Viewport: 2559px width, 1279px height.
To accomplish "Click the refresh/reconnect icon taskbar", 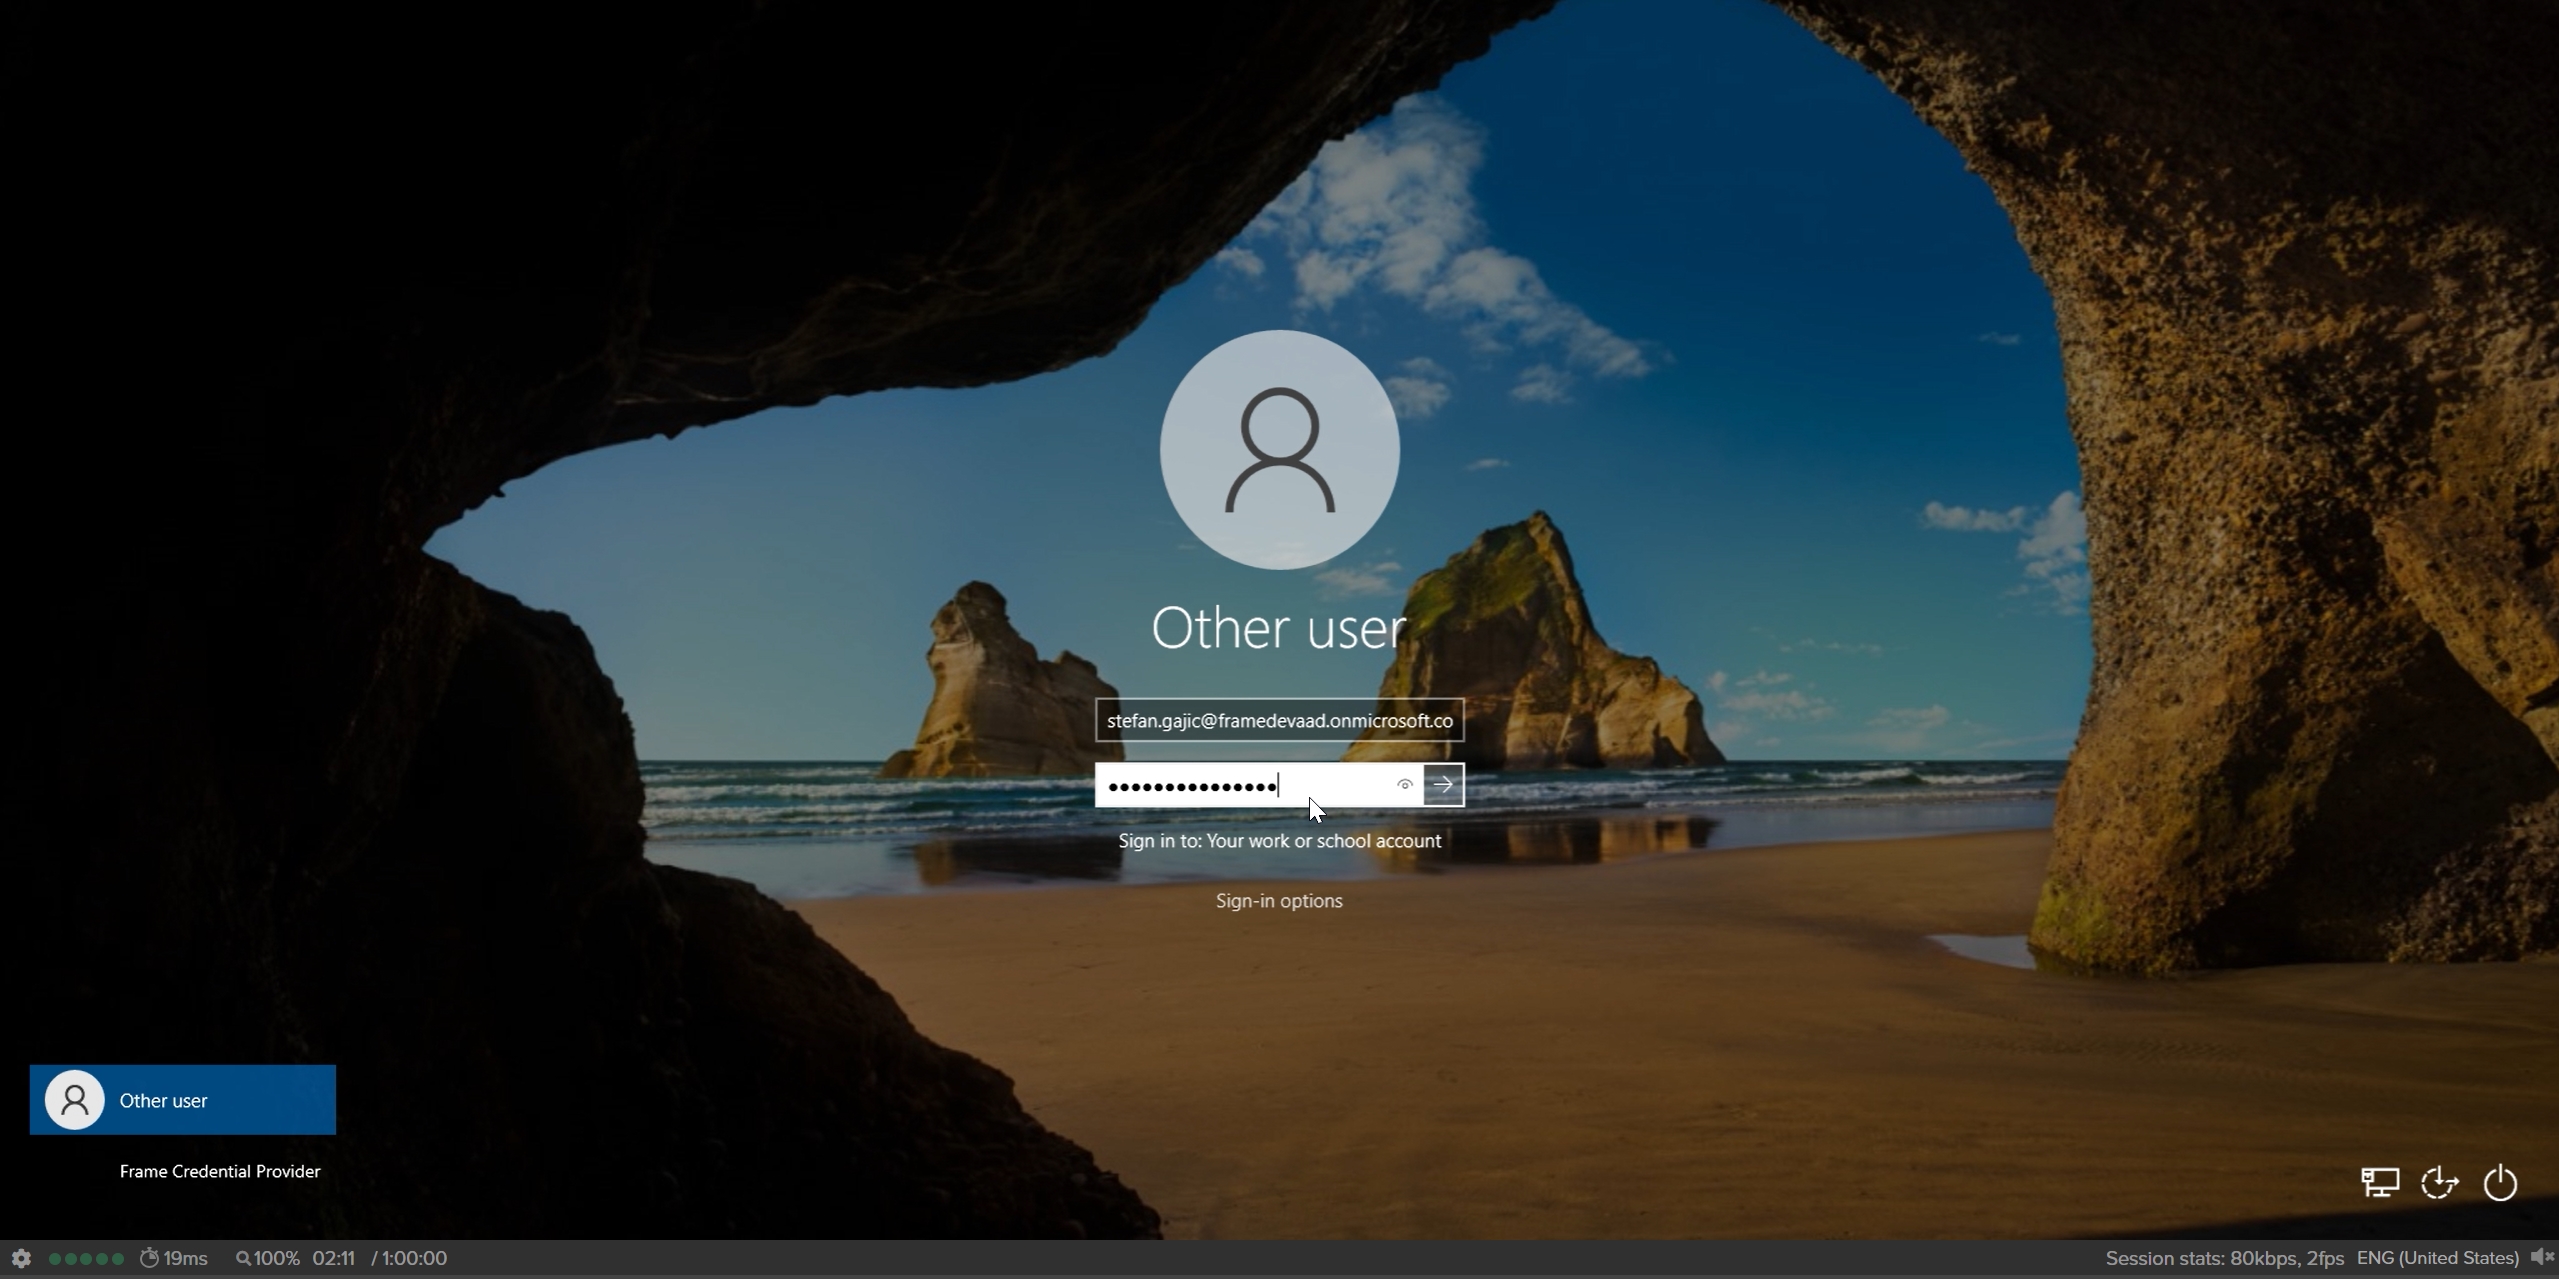I will [2441, 1181].
